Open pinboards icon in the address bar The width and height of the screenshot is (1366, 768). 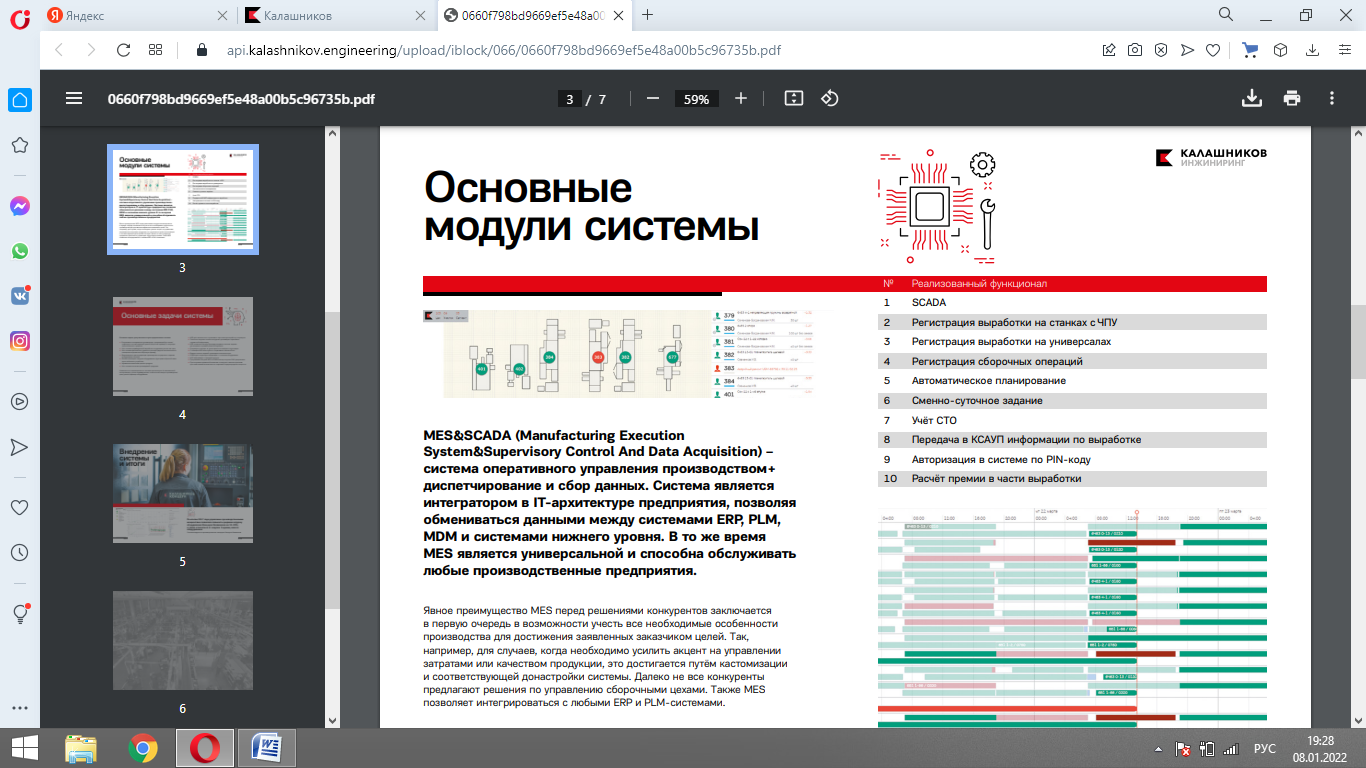pyautogui.click(x=1109, y=50)
